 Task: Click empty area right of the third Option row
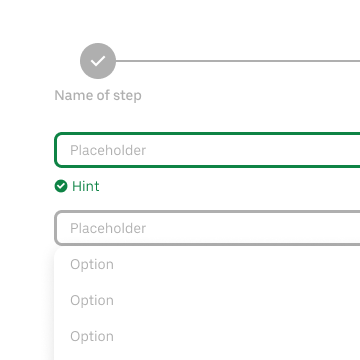[x=237, y=336]
